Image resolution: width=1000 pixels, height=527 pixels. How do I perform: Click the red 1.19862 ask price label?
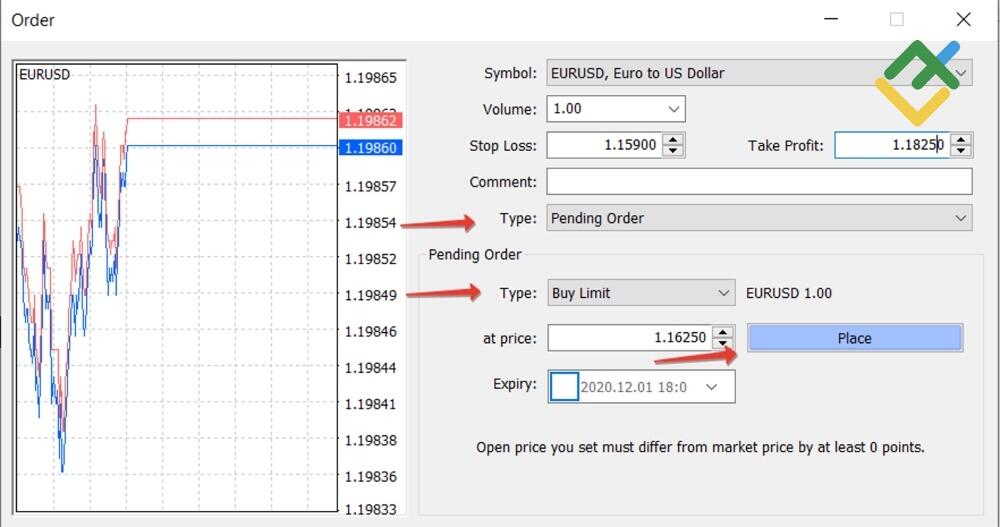(369, 120)
